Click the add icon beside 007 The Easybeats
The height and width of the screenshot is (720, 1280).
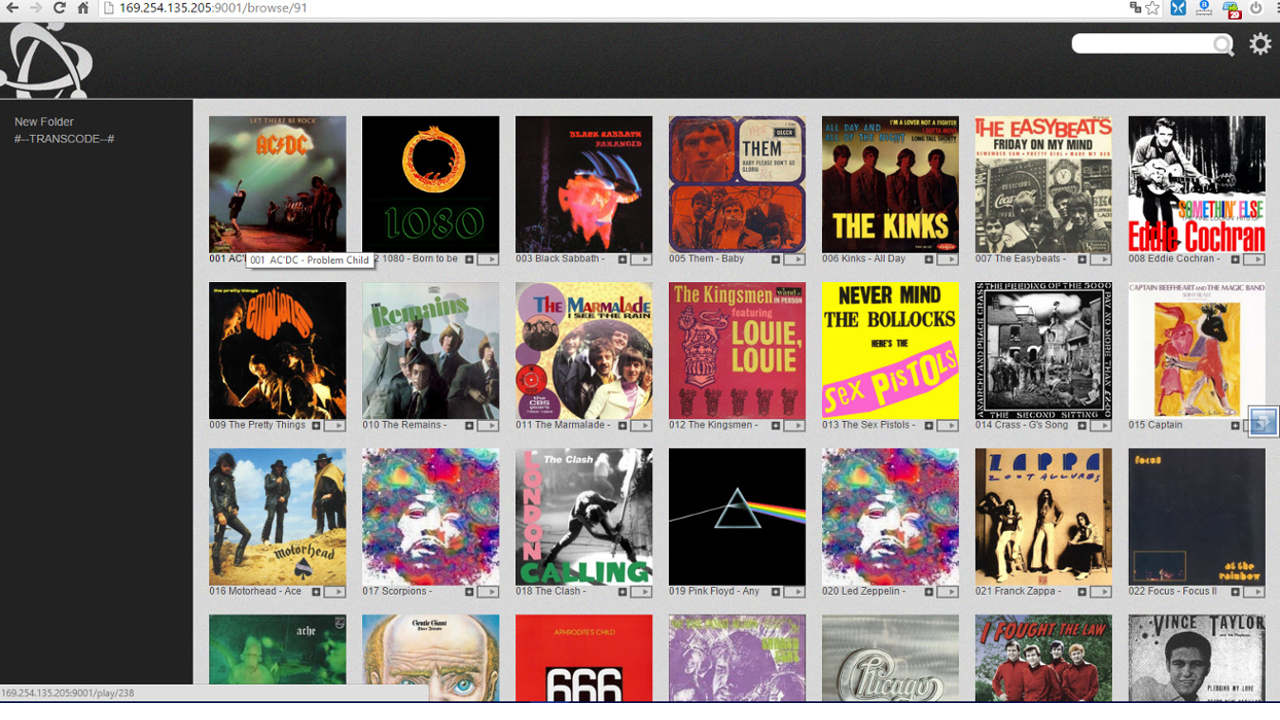click(1082, 259)
